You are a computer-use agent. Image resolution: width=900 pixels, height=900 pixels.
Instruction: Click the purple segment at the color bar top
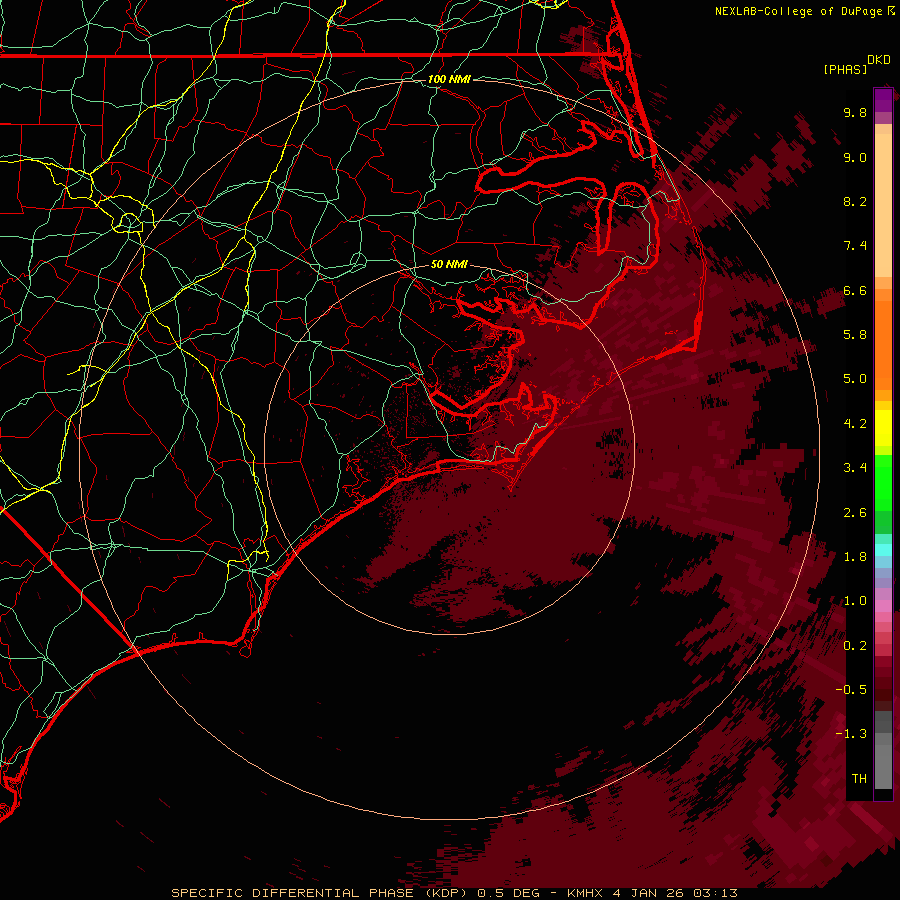883,101
